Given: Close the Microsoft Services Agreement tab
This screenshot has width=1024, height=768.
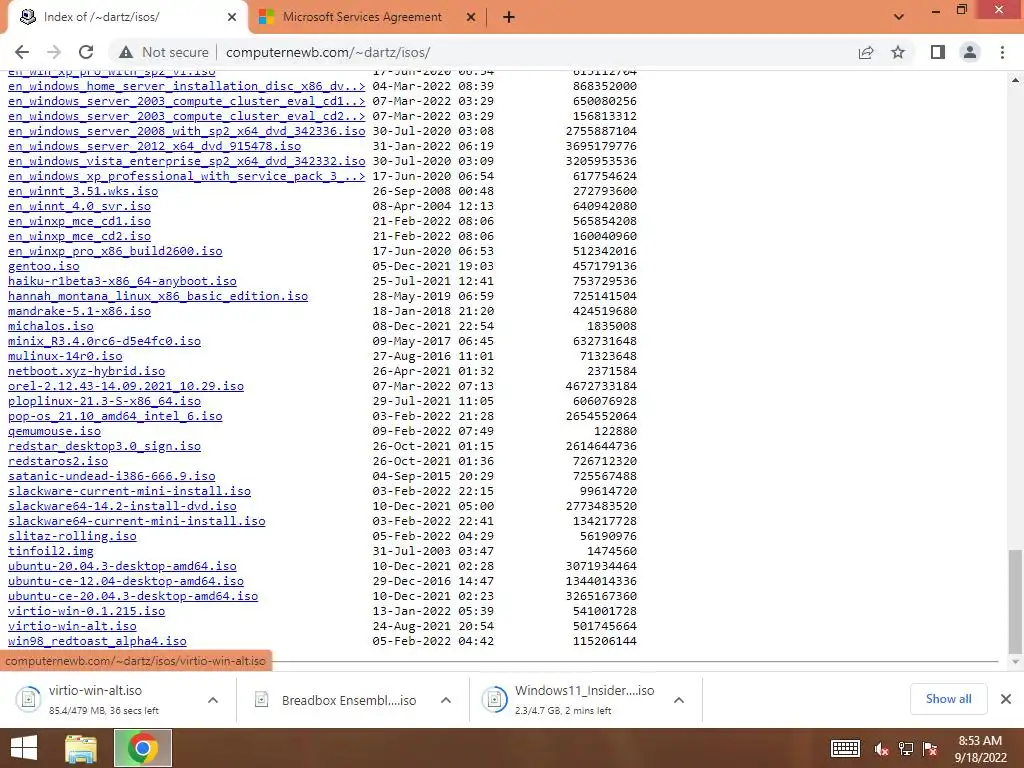Looking at the screenshot, I should [471, 17].
